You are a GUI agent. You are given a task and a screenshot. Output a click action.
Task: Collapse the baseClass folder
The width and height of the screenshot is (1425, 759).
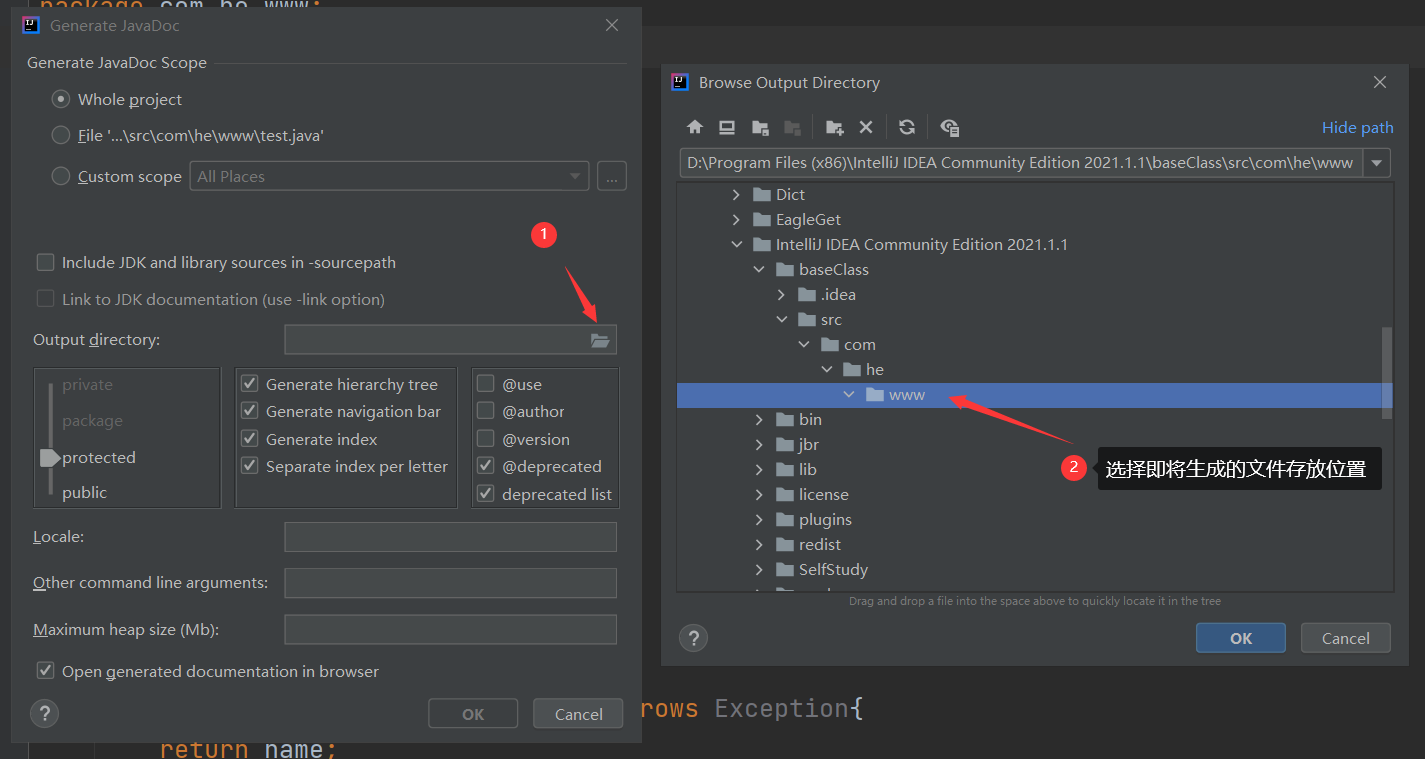759,269
